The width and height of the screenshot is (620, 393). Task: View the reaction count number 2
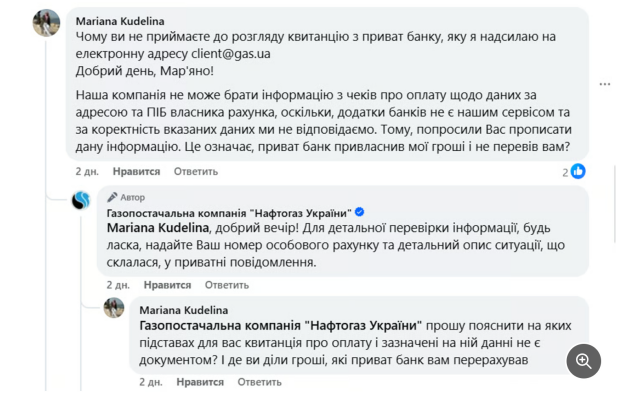(x=565, y=172)
